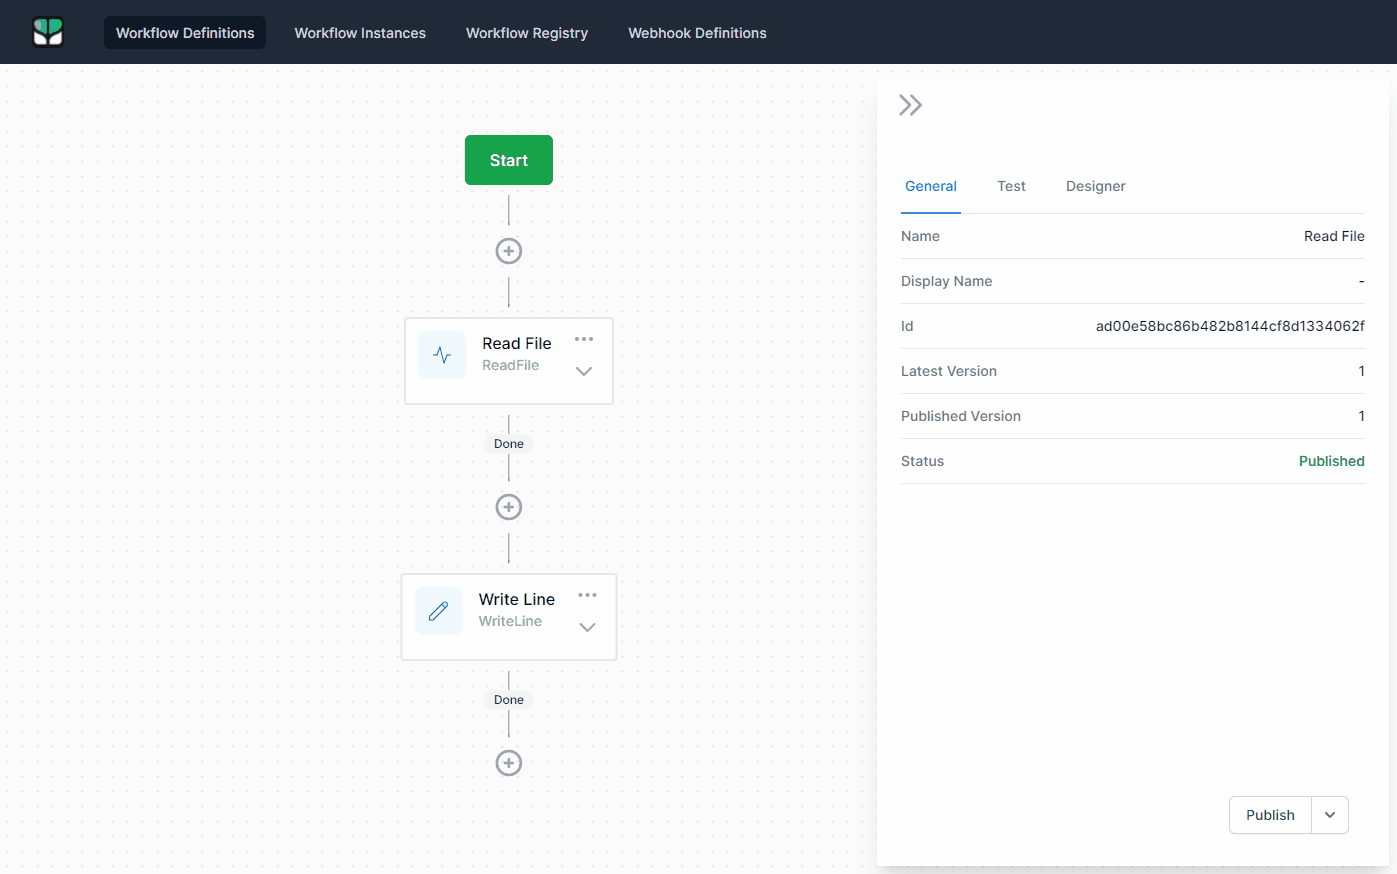The height and width of the screenshot is (874, 1397).
Task: Click the Write Line pencil icon
Action: [438, 611]
